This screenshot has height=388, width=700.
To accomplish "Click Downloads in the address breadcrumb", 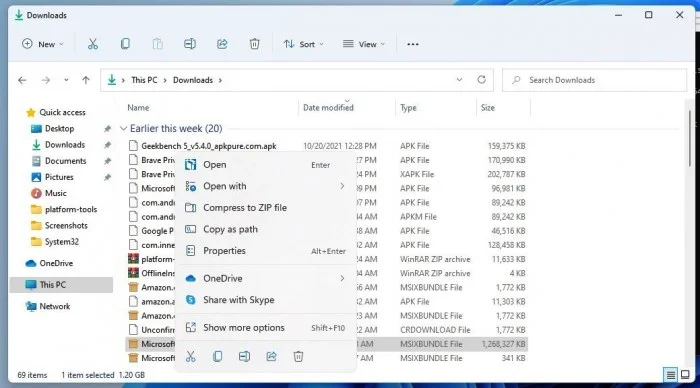I will [x=193, y=80].
